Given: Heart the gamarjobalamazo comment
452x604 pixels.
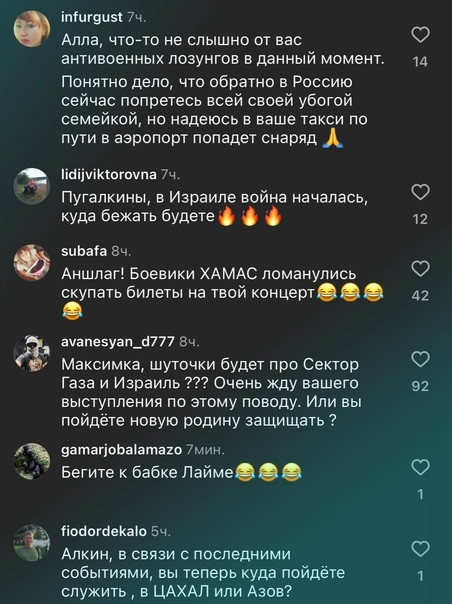Looking at the screenshot, I should pos(420,467).
